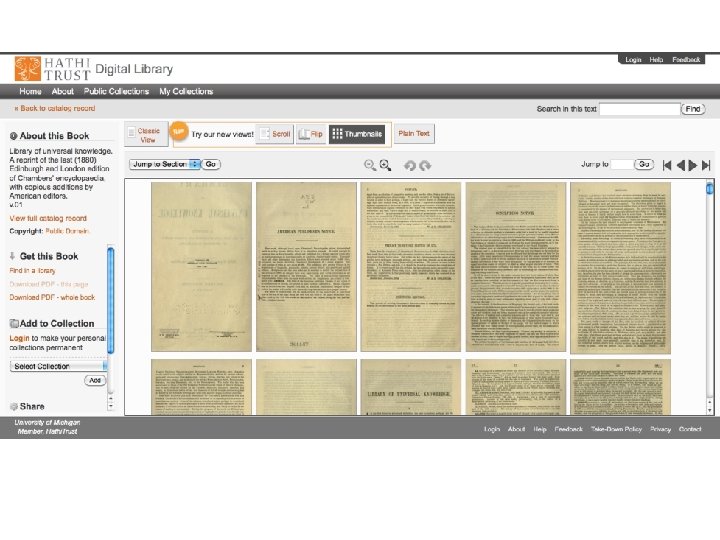Open the Select Collection dropdown
This screenshot has width=720, height=540.
point(59,366)
